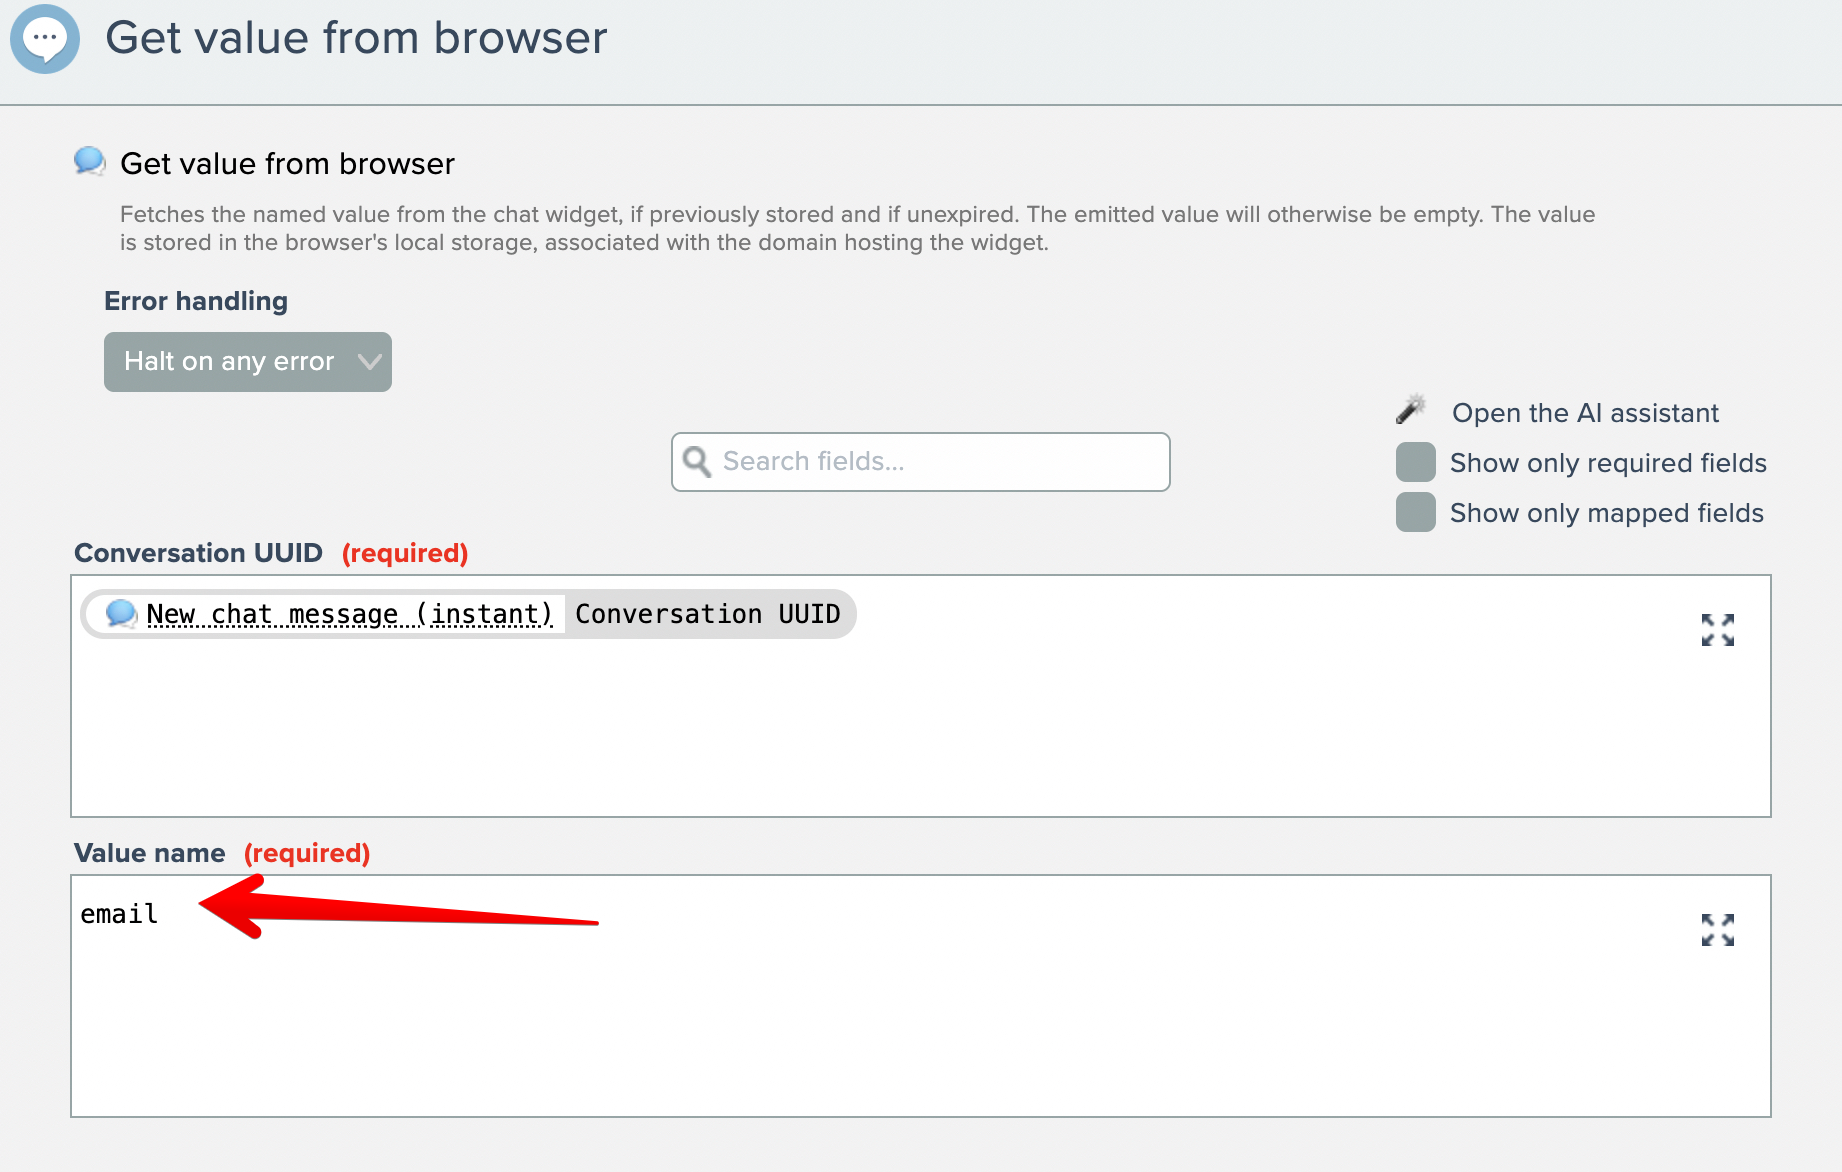Click the small chat icon beside the section title
The height and width of the screenshot is (1172, 1842).
(90, 161)
